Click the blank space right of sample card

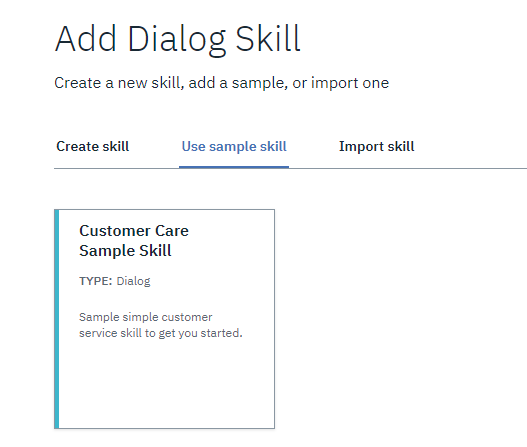click(400, 319)
